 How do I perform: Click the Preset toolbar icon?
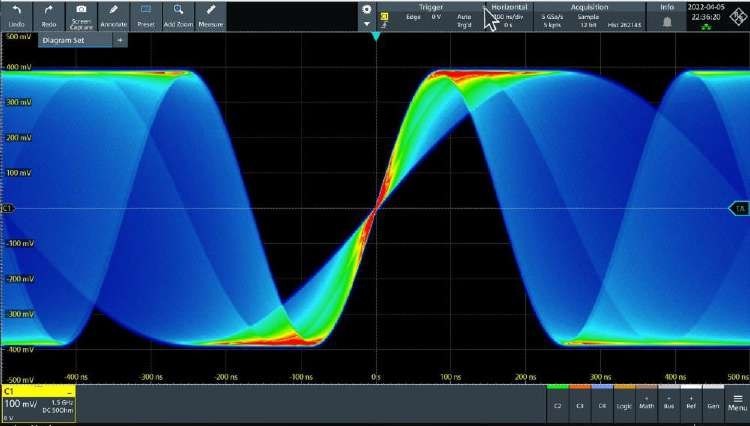click(x=146, y=14)
